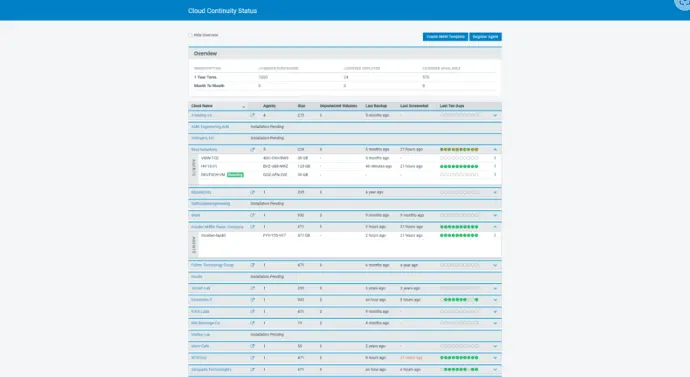Open the external link icon in Wem Cafe row

pyautogui.click(x=253, y=346)
